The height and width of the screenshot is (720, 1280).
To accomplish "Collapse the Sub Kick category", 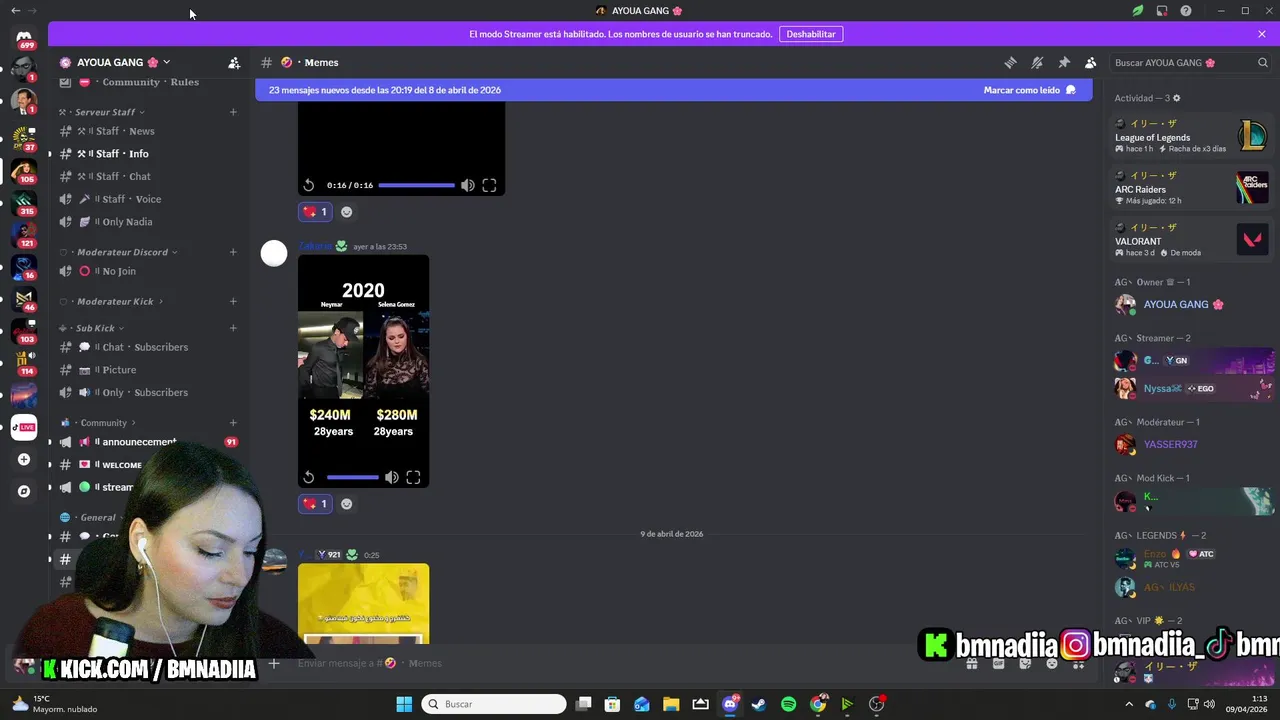I will (92, 328).
